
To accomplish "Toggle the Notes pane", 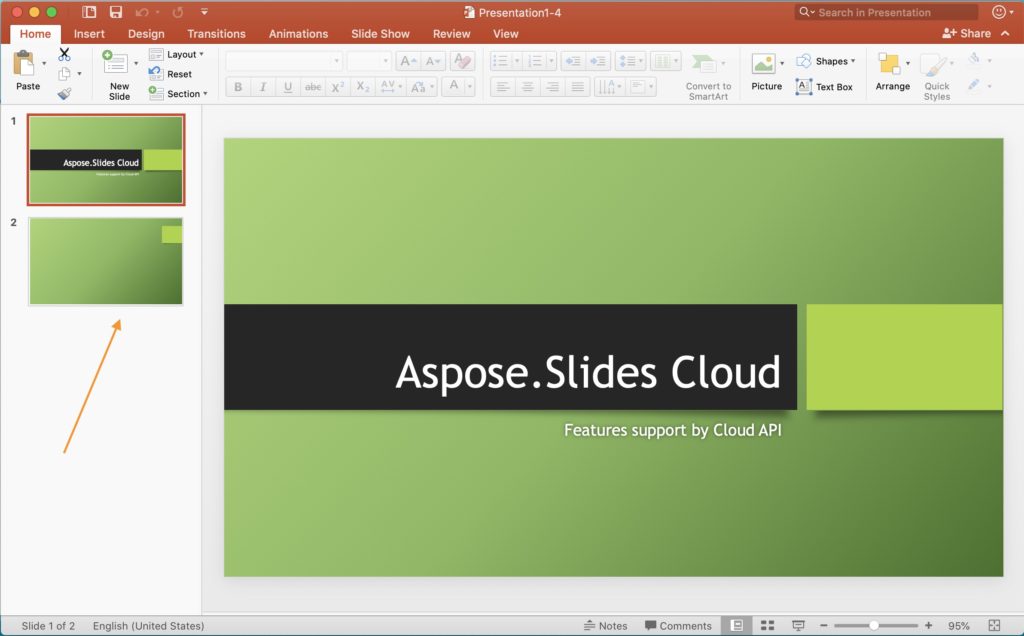I will [x=606, y=626].
